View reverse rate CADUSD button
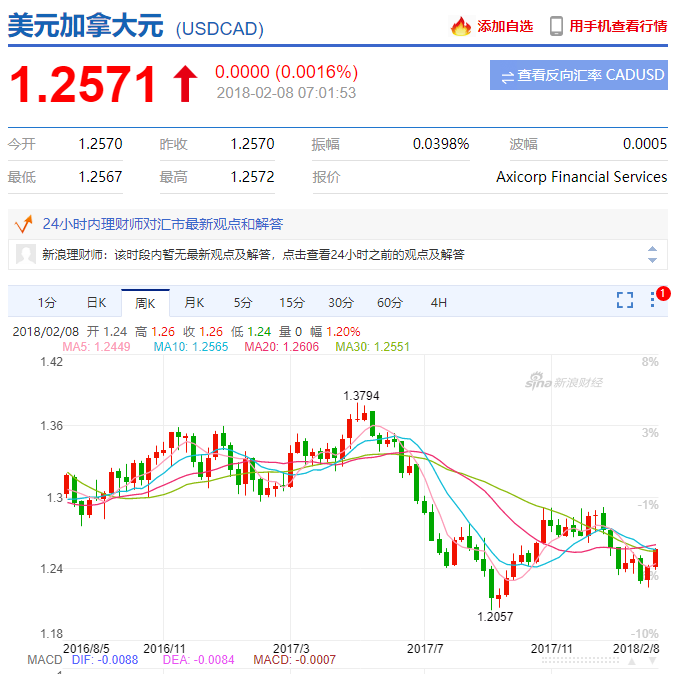 (x=579, y=75)
